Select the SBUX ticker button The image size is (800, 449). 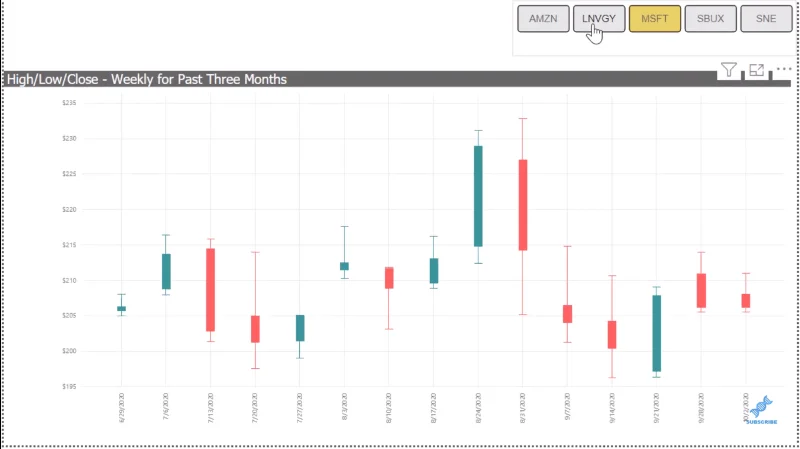click(710, 19)
